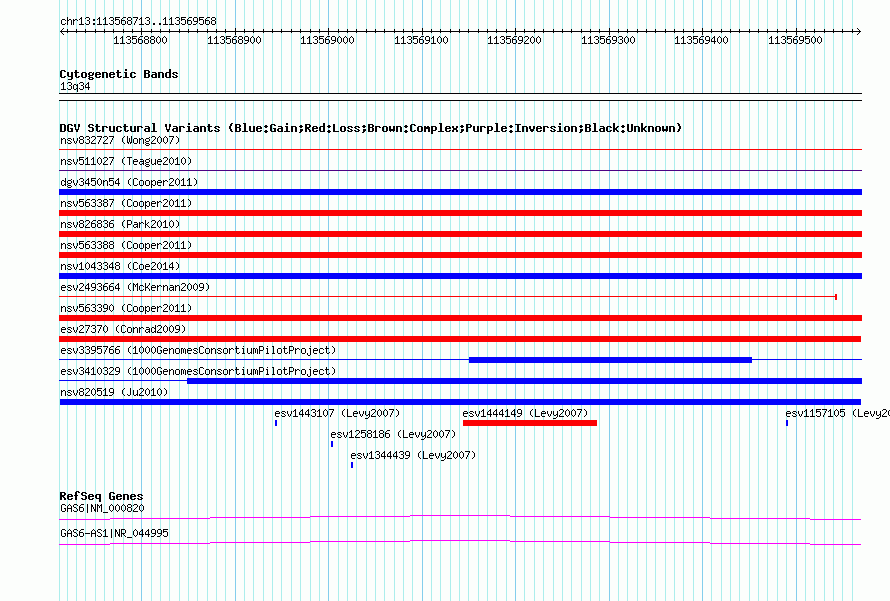Click the blue dgv3450n54 gain bar
The height and width of the screenshot is (601, 890).
coord(460,192)
